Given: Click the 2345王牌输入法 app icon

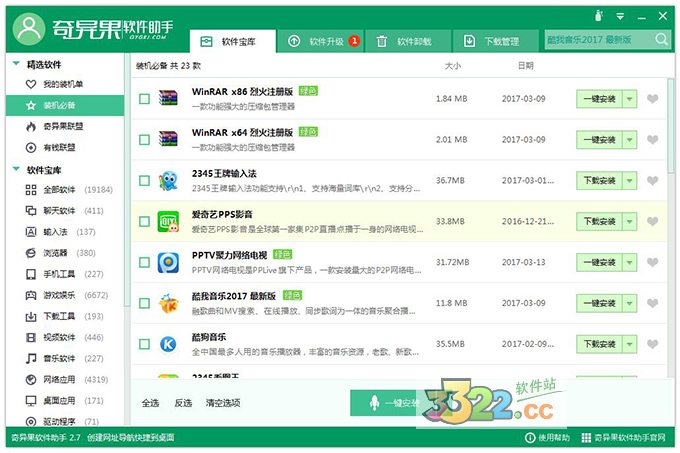Looking at the screenshot, I should pos(168,180).
